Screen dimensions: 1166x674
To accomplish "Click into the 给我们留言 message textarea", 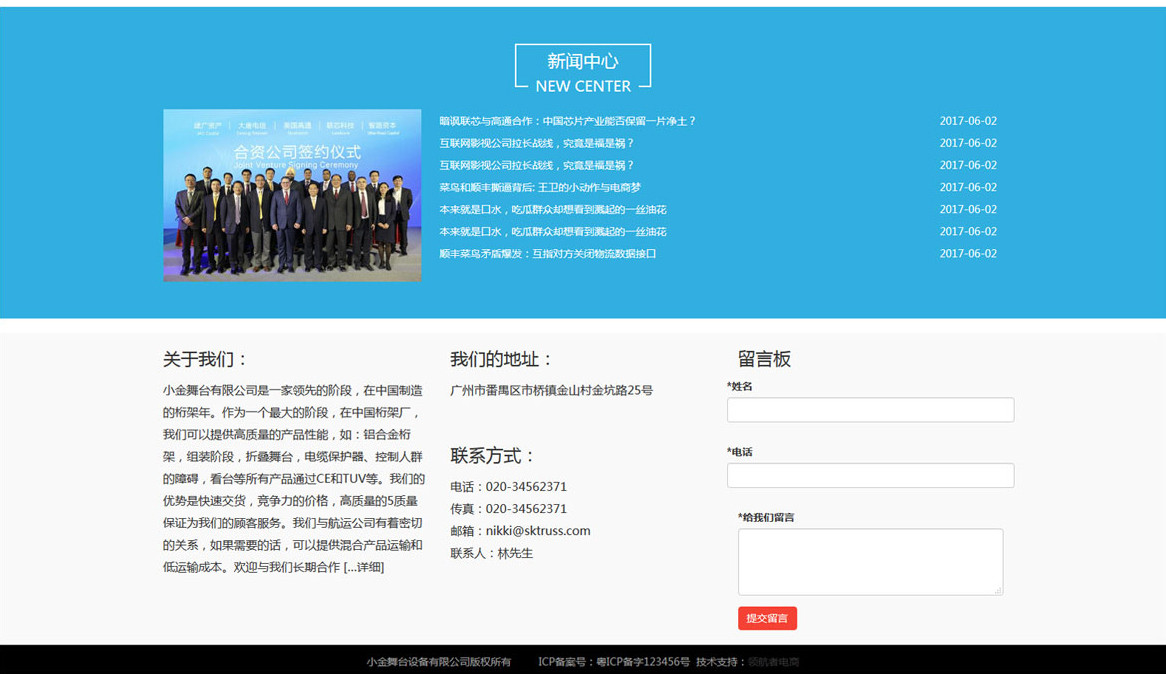I will tap(870, 561).
